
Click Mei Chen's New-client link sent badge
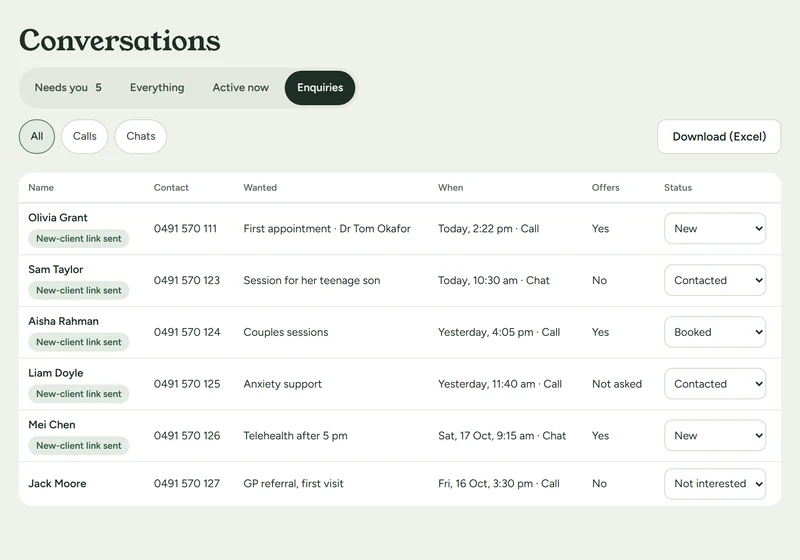coord(79,446)
